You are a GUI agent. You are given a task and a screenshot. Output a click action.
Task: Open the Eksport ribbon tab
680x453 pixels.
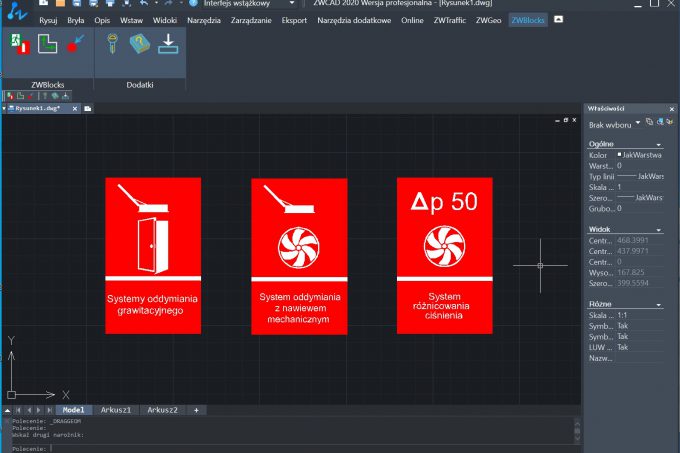coord(294,20)
